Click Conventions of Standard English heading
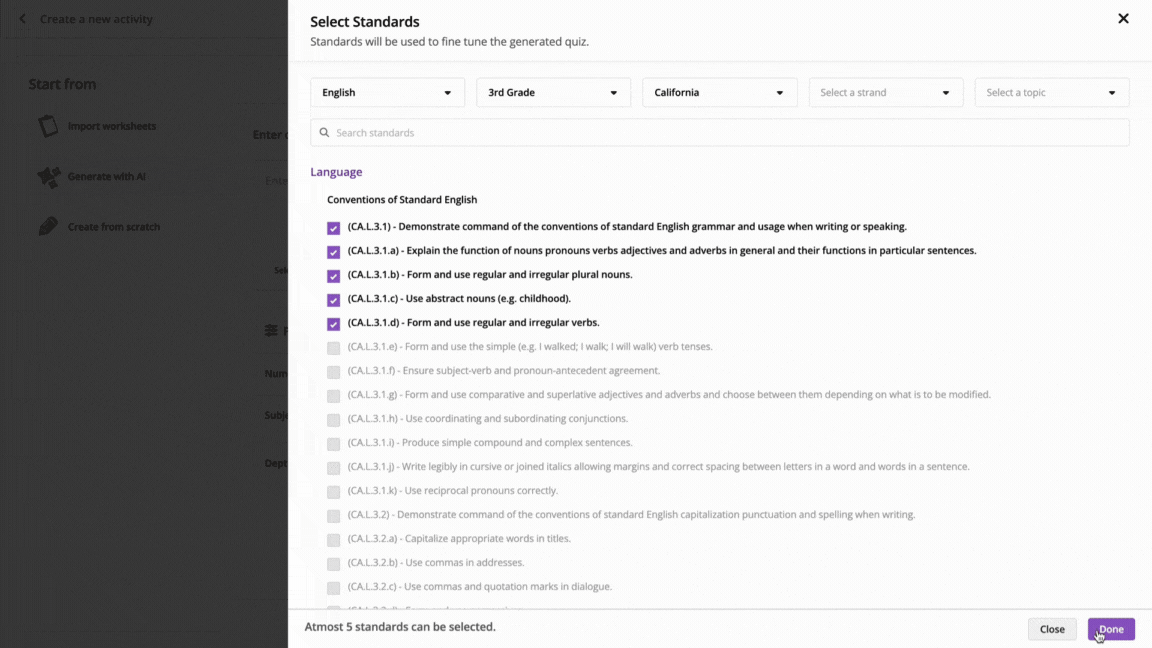Image resolution: width=1152 pixels, height=648 pixels. (x=402, y=200)
